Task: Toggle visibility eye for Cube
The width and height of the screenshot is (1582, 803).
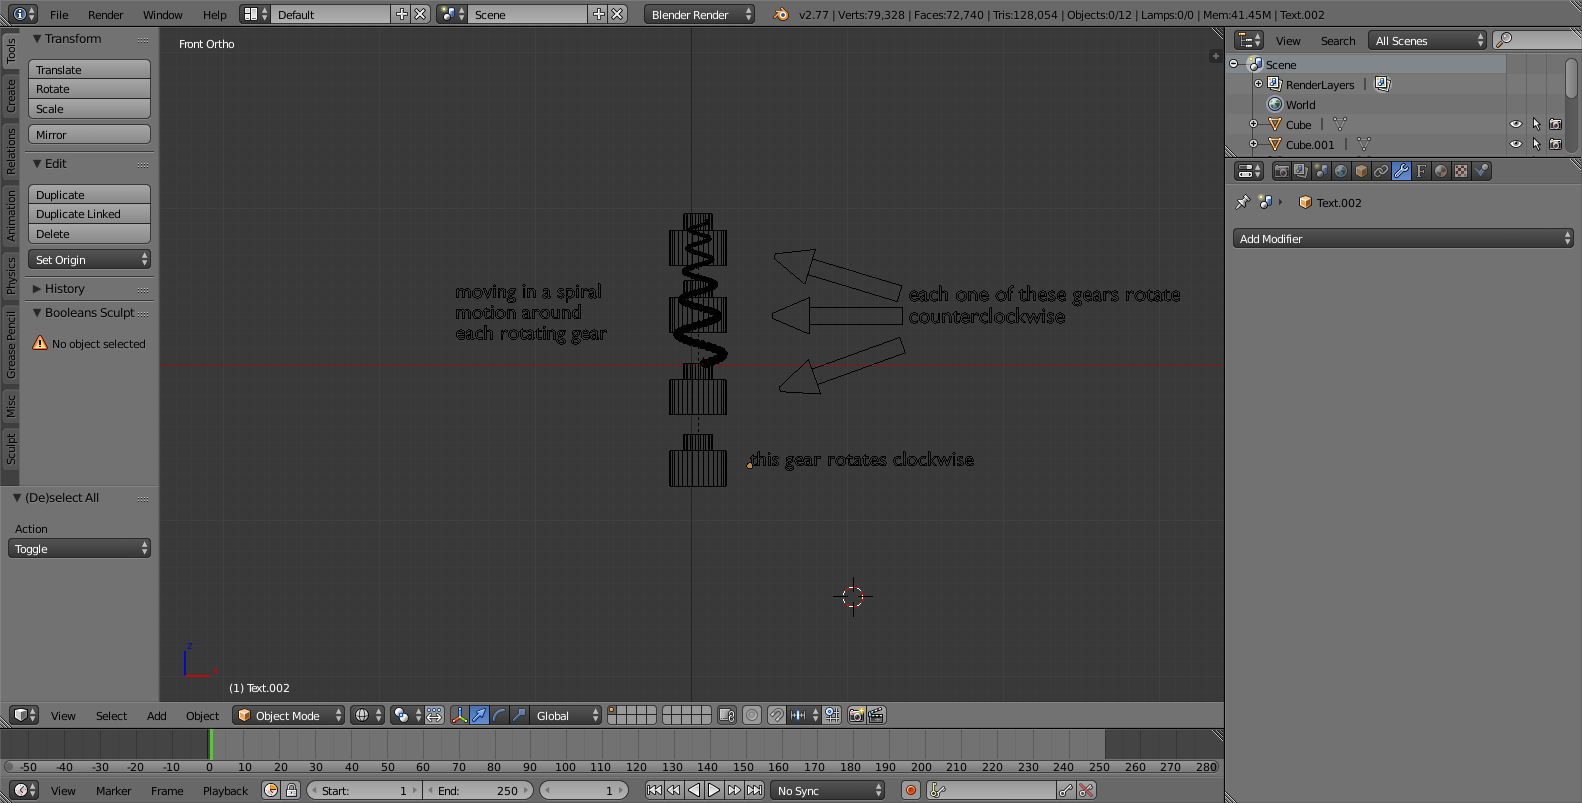Action: 1516,124
